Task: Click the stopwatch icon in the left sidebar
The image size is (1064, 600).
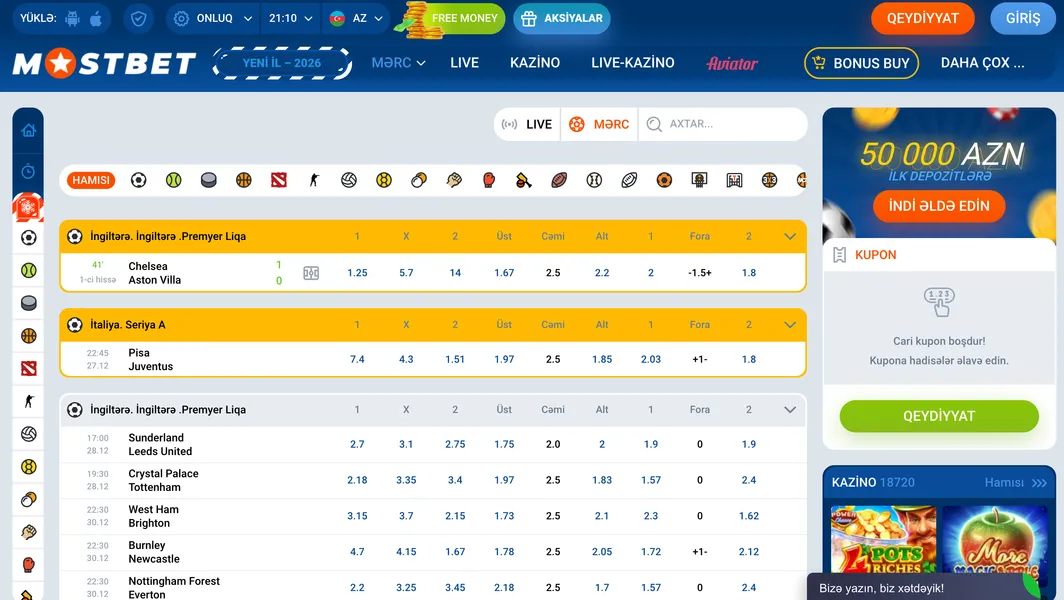Action: coord(28,171)
